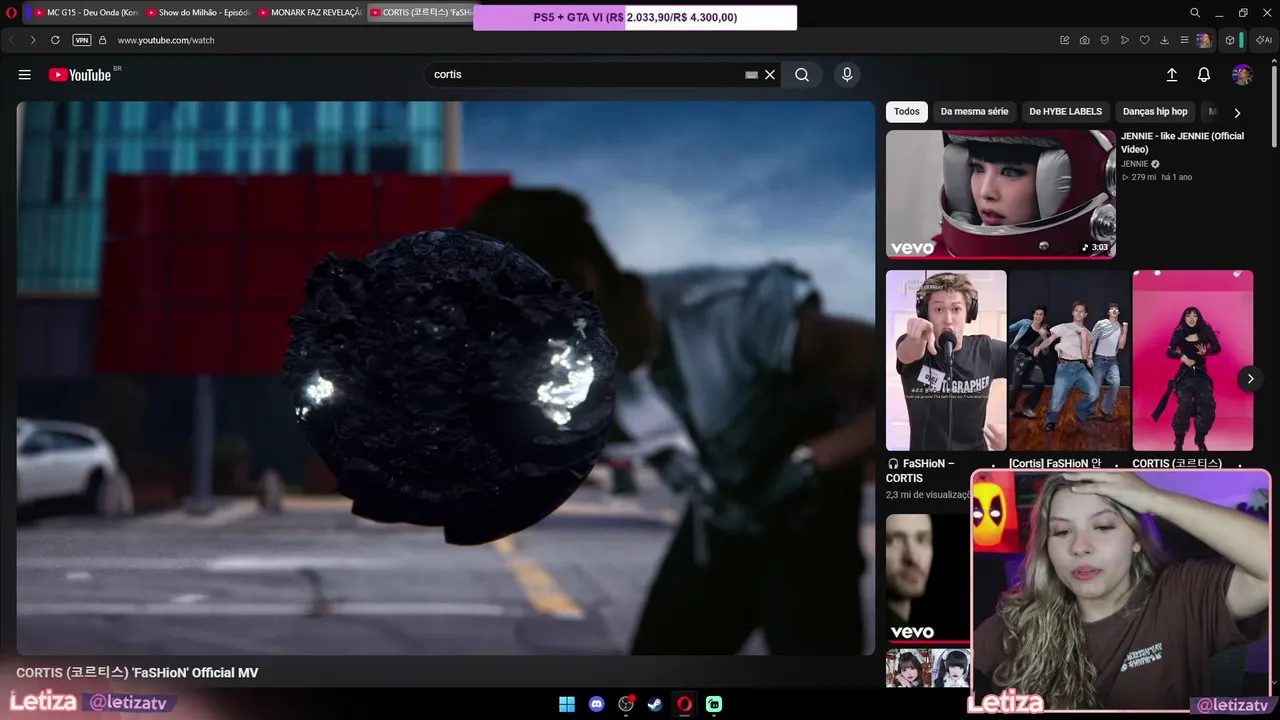Filter by Danças hip hop chip
1280x720 pixels.
click(1155, 112)
